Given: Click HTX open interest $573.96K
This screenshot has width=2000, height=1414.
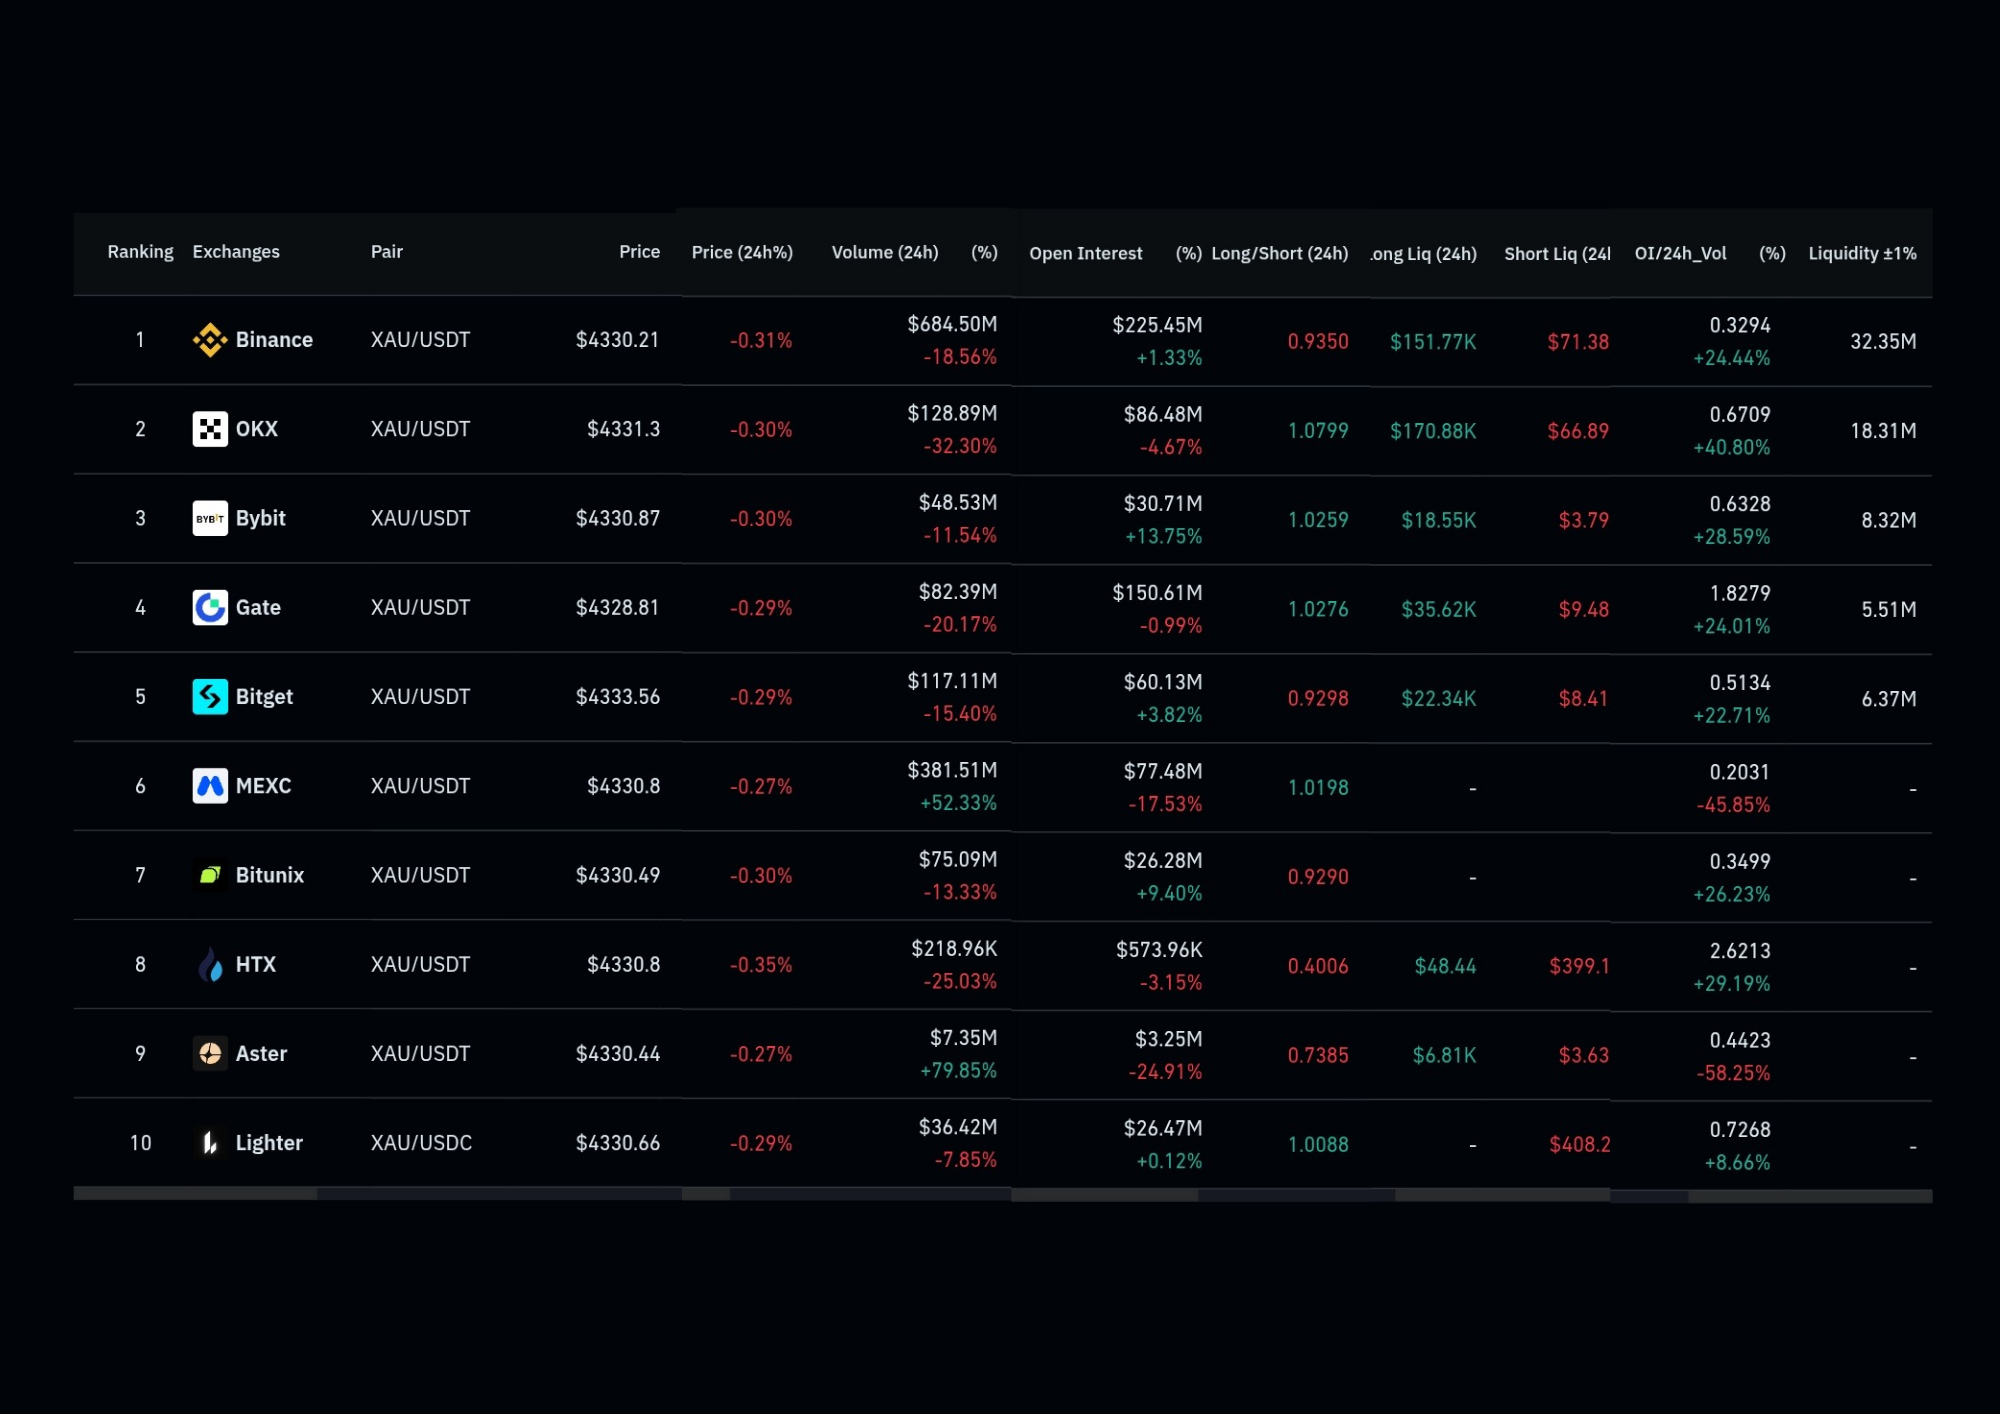Looking at the screenshot, I should [1159, 950].
